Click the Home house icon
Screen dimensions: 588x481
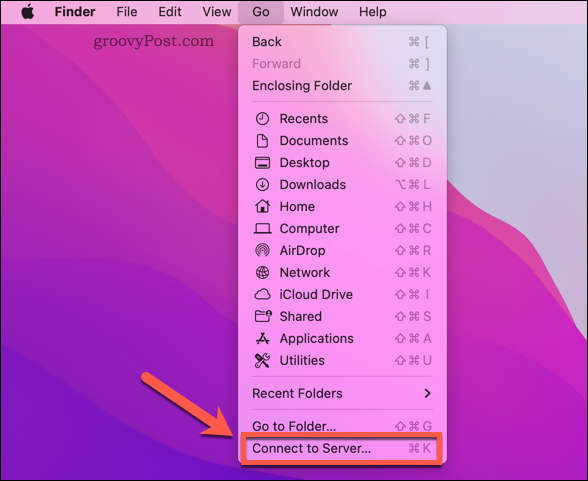click(262, 207)
